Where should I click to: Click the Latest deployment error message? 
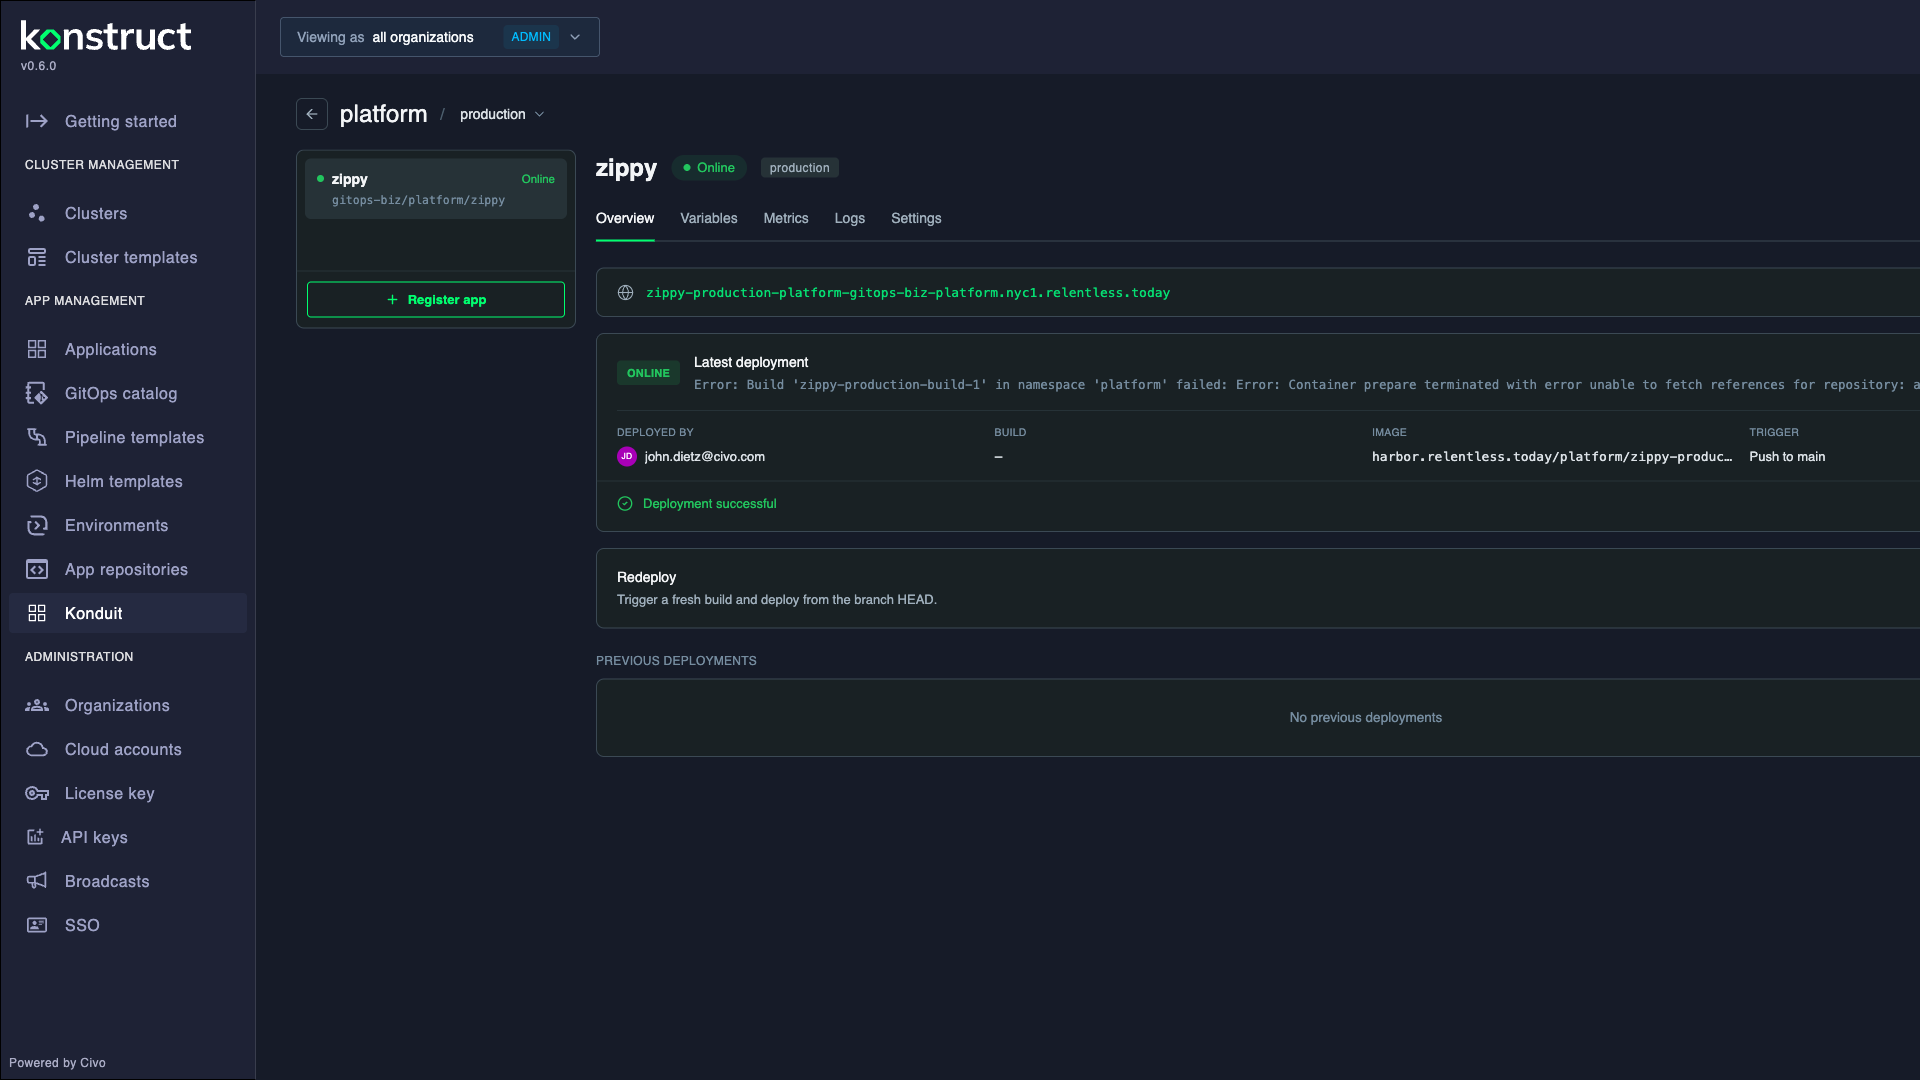coord(1306,385)
